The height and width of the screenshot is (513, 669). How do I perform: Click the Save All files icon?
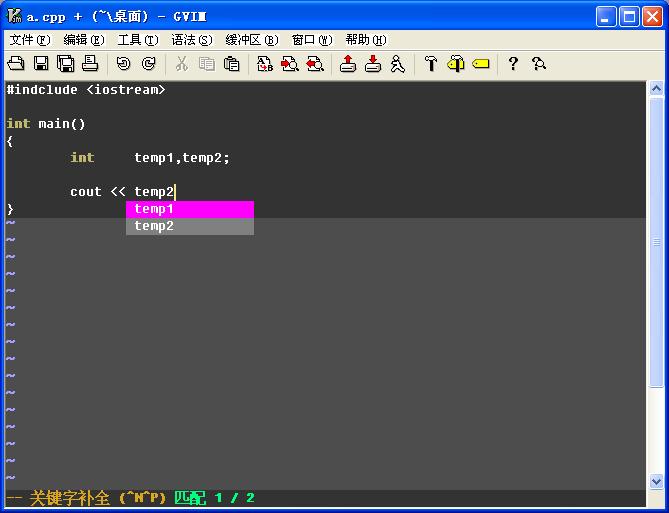[66, 64]
